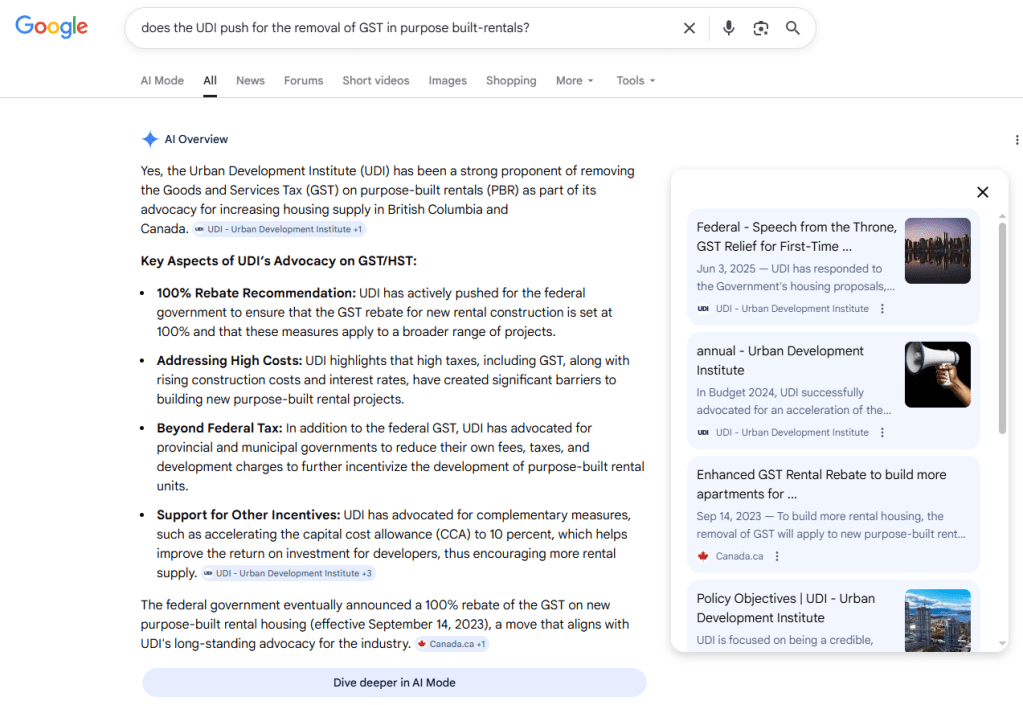Open AI Overview three-dot options menu
The height and width of the screenshot is (705, 1023).
(1016, 140)
